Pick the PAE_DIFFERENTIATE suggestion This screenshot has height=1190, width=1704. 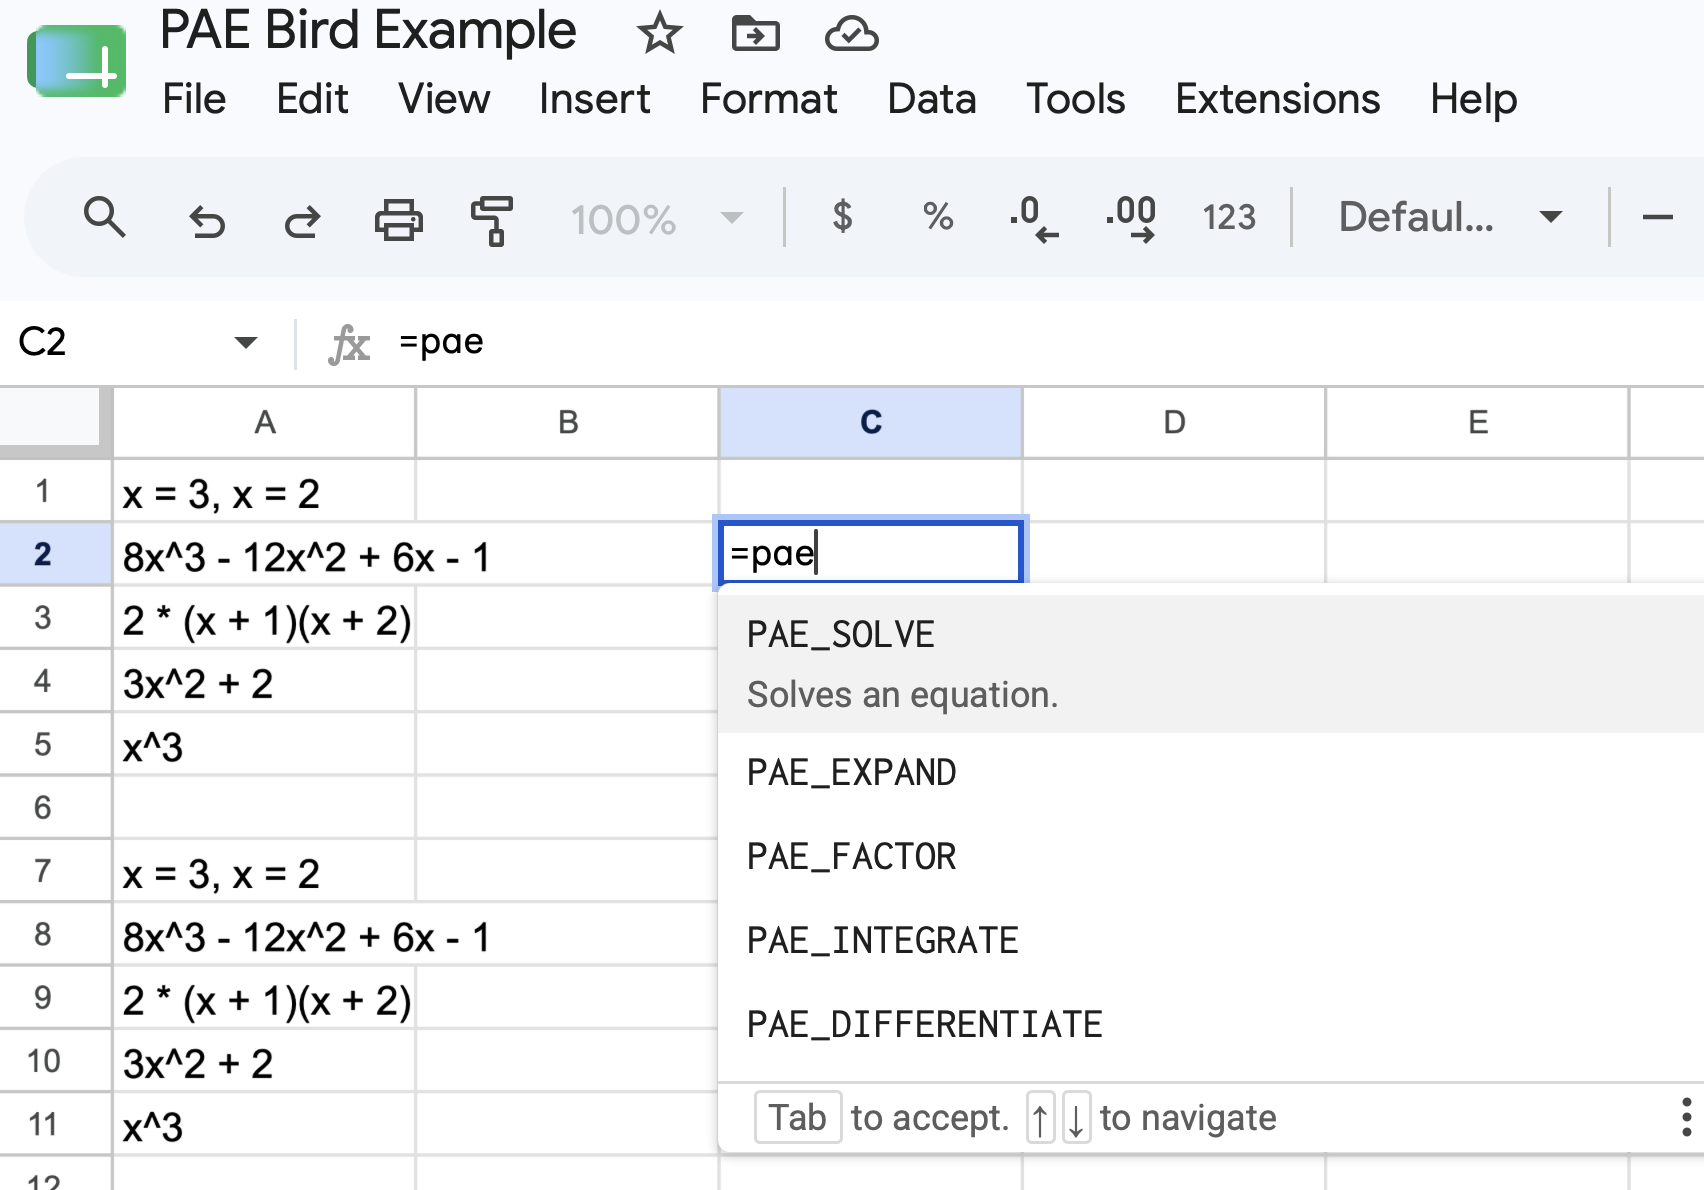1210,1025
